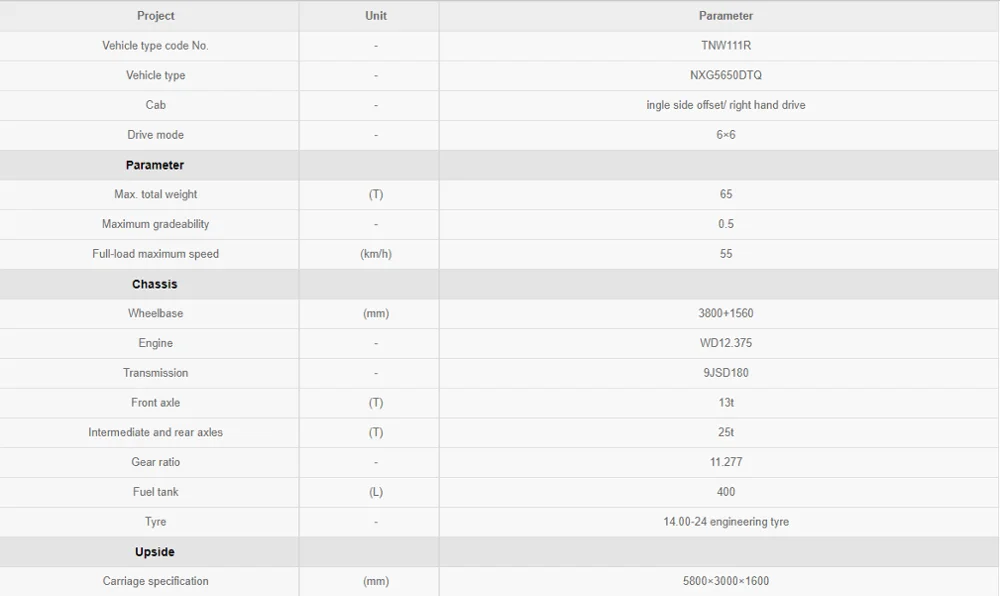Click the Drive mode row label

pyautogui.click(x=155, y=135)
